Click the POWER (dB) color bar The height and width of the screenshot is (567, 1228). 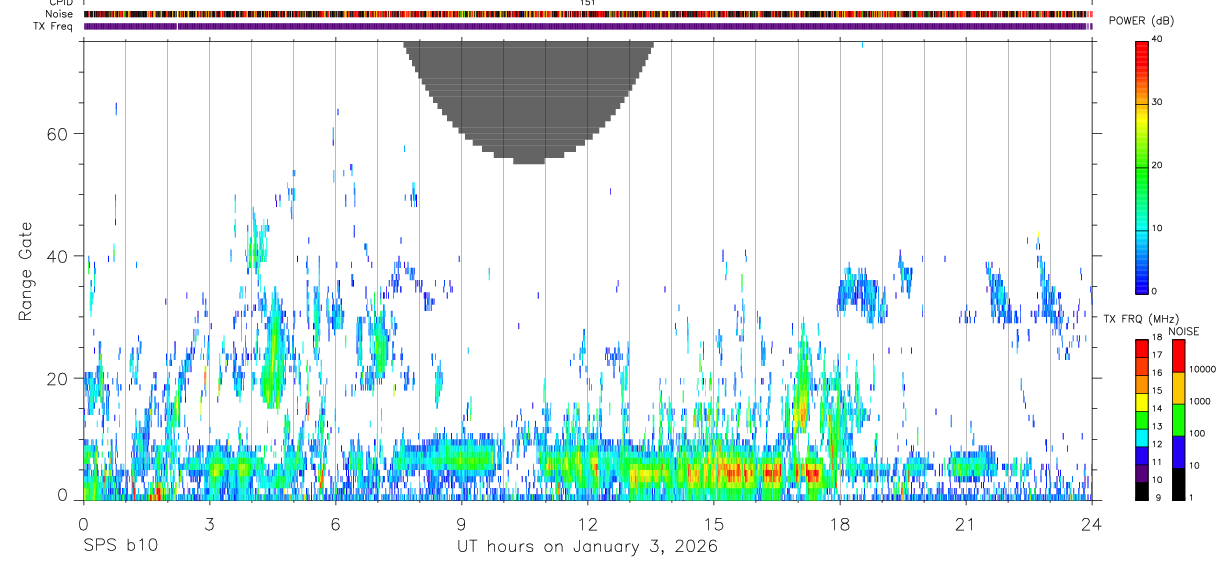point(1141,166)
